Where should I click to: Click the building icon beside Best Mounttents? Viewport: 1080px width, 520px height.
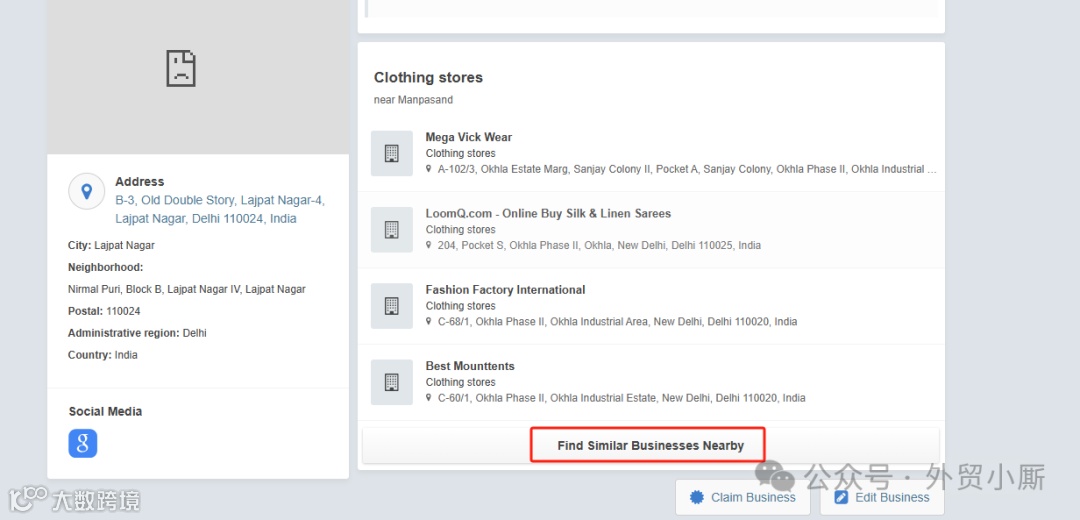pyautogui.click(x=391, y=382)
